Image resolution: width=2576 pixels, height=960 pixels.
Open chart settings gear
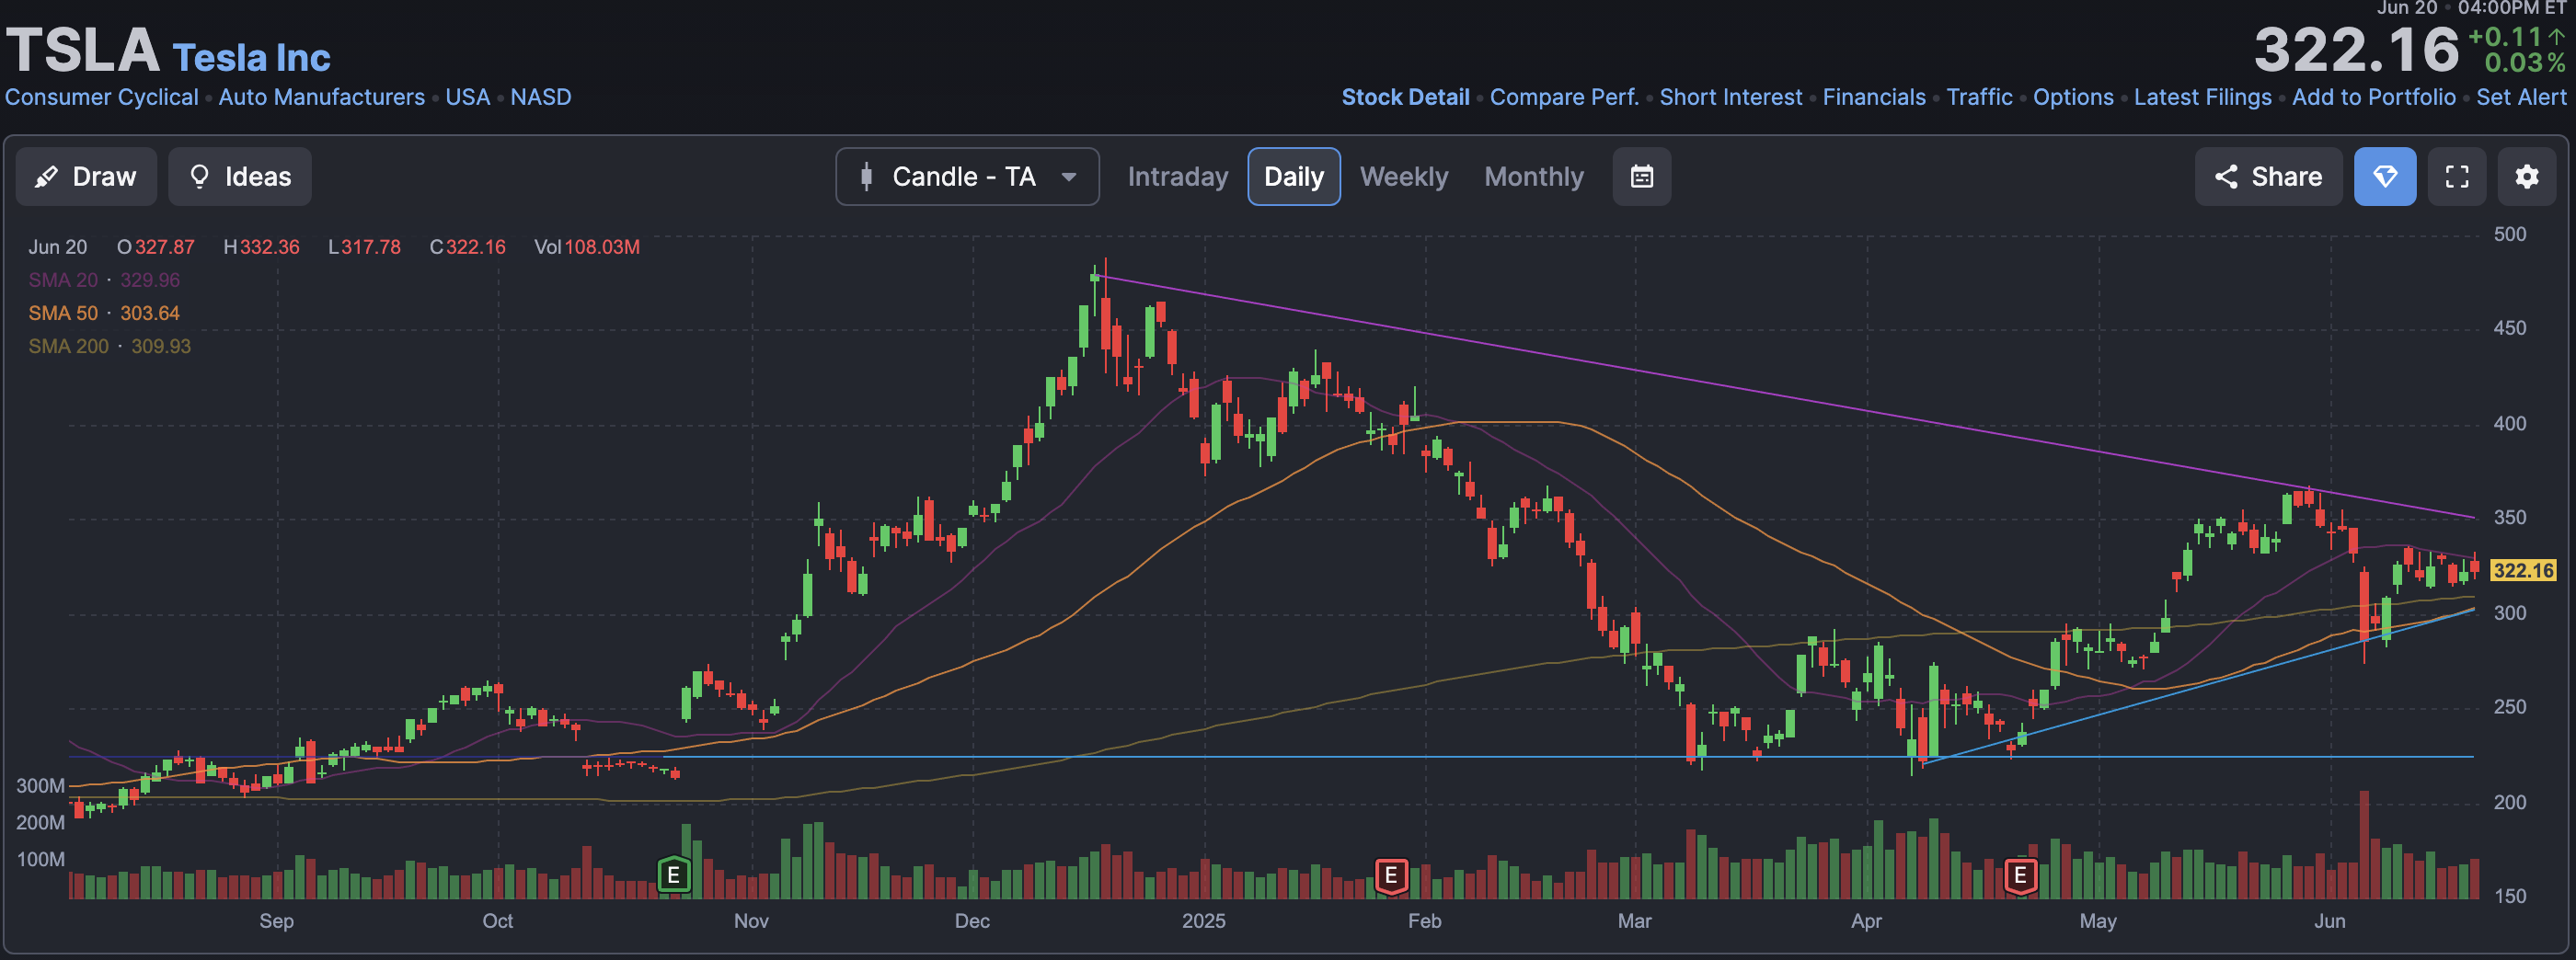[x=2526, y=177]
